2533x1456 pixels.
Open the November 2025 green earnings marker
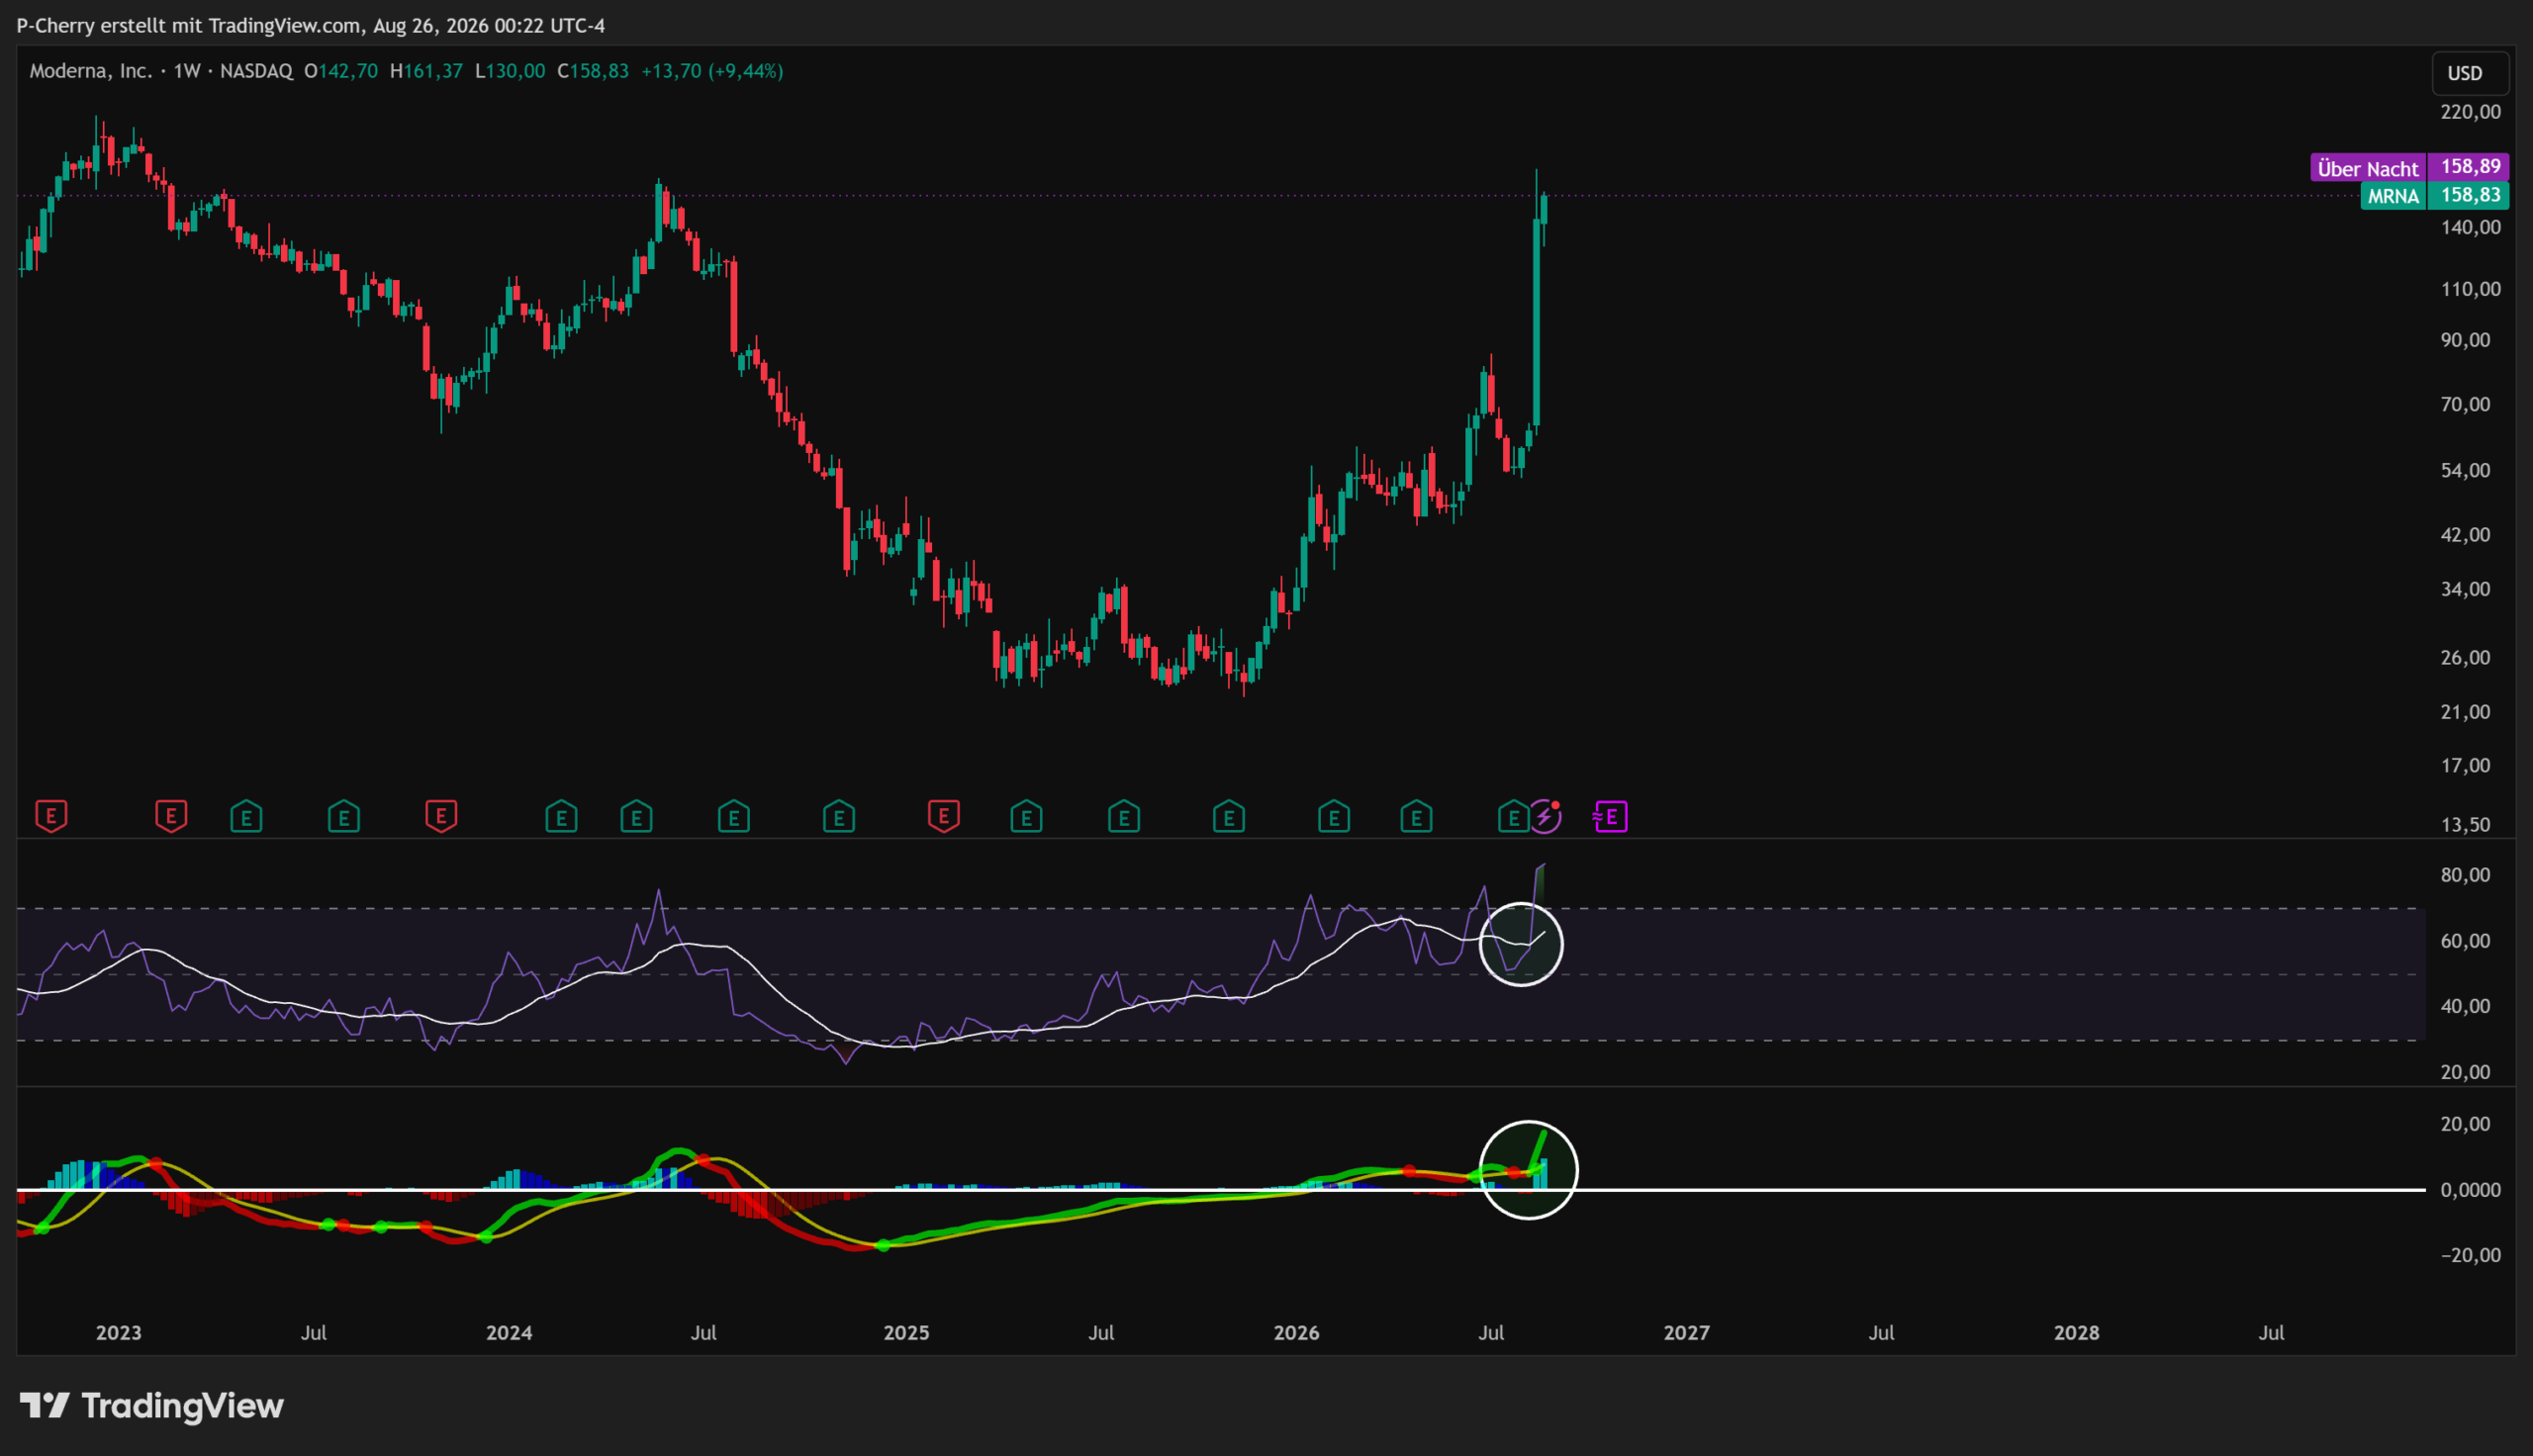(x=1229, y=817)
